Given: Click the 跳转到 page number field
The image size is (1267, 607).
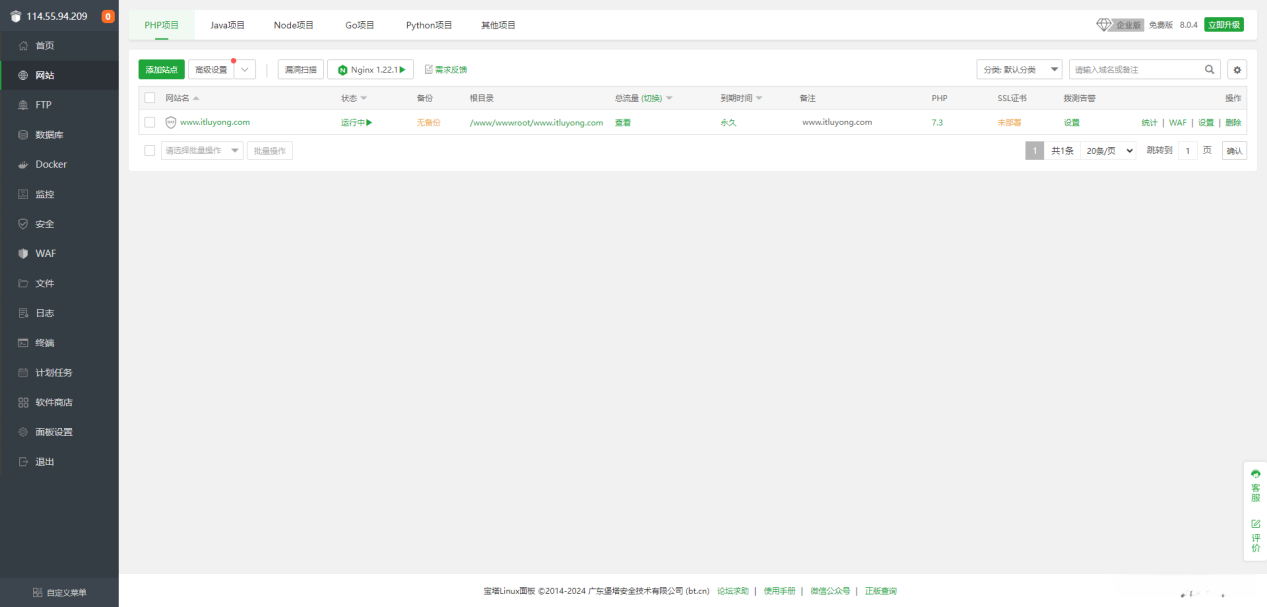Looking at the screenshot, I should [1187, 151].
